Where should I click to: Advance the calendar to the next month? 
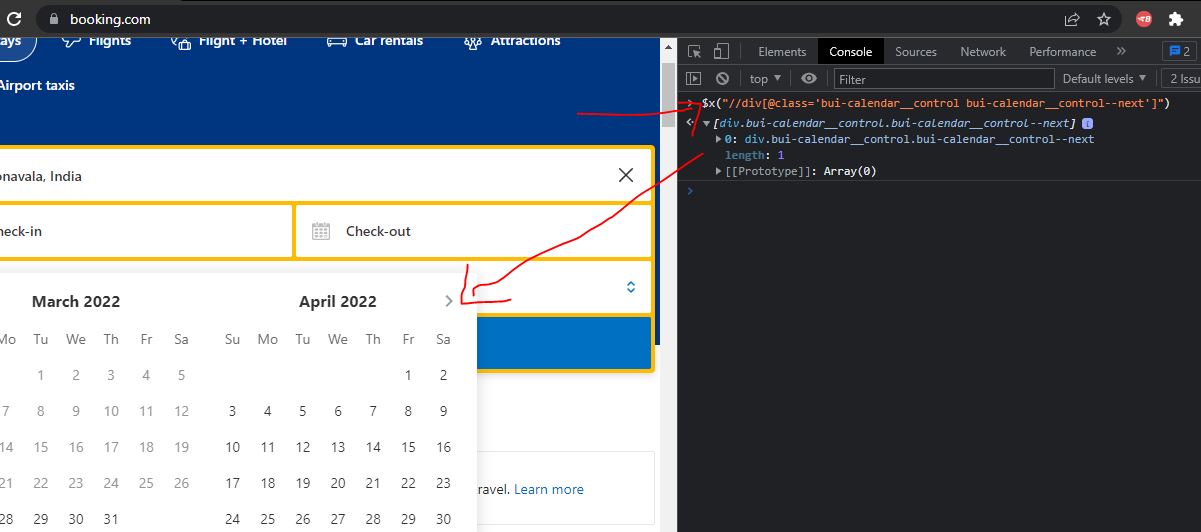449,301
